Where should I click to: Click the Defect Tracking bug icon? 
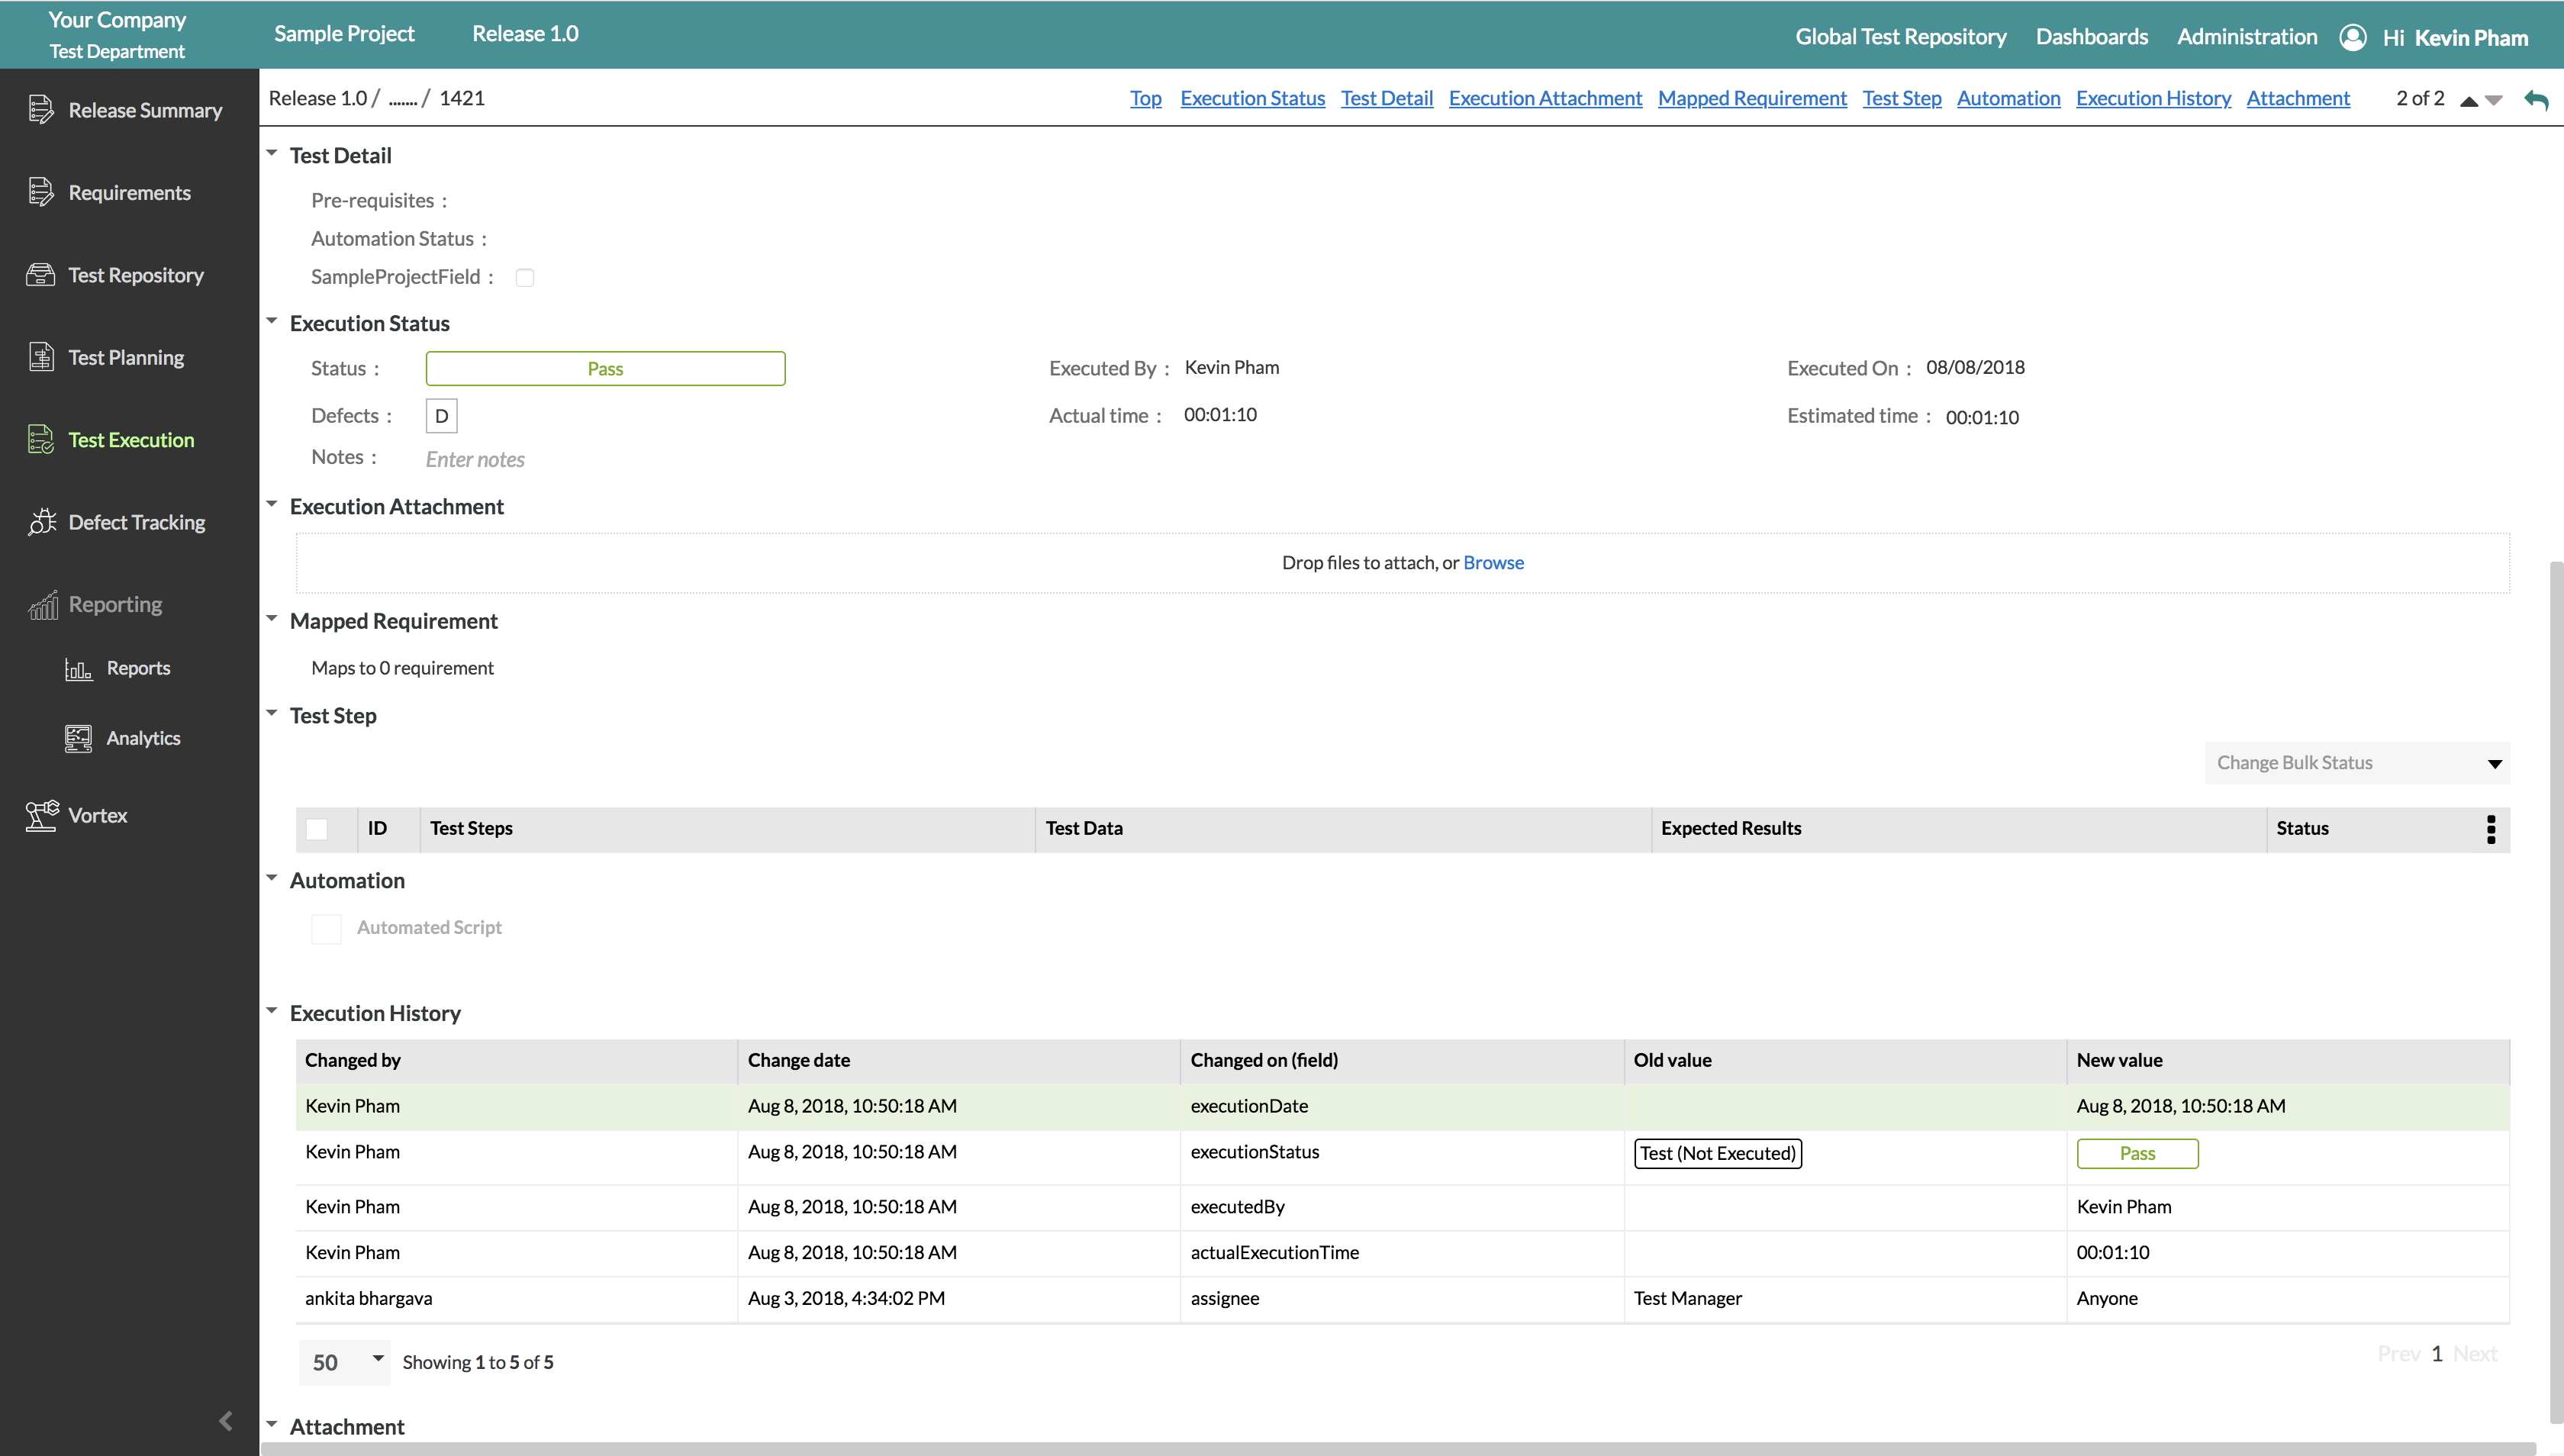[x=41, y=522]
